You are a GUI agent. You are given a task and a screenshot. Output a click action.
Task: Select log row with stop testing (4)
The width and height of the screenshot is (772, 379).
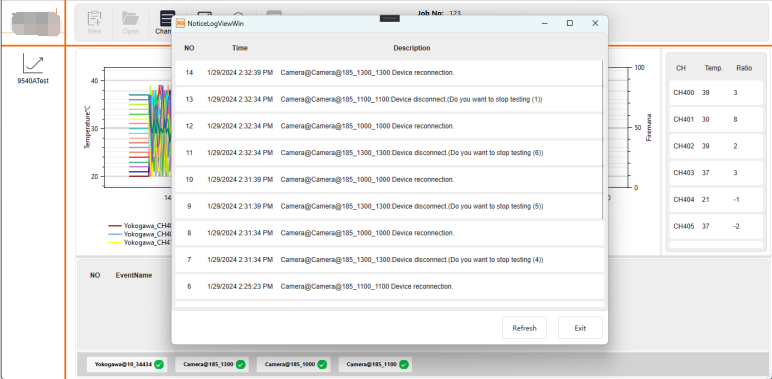389,259
